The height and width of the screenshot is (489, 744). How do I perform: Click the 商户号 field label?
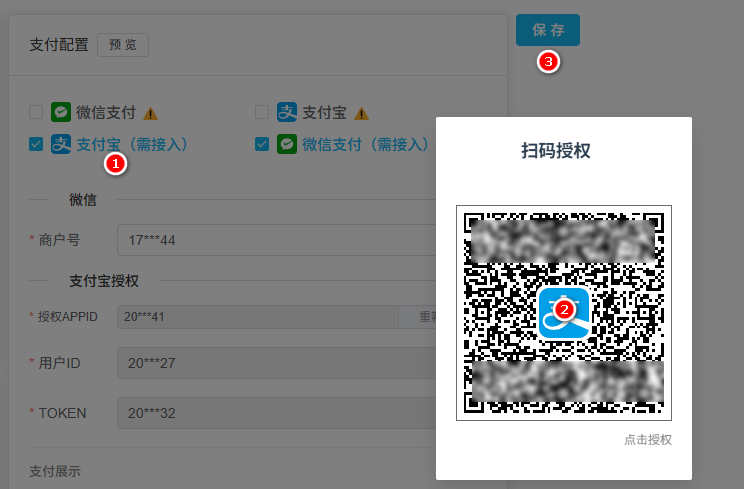(59, 240)
